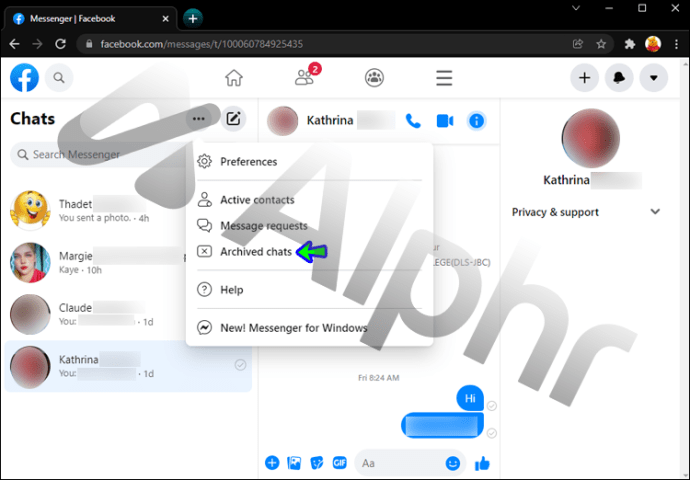Bookmark this page with star icon
This screenshot has height=480, width=690.
click(x=601, y=44)
